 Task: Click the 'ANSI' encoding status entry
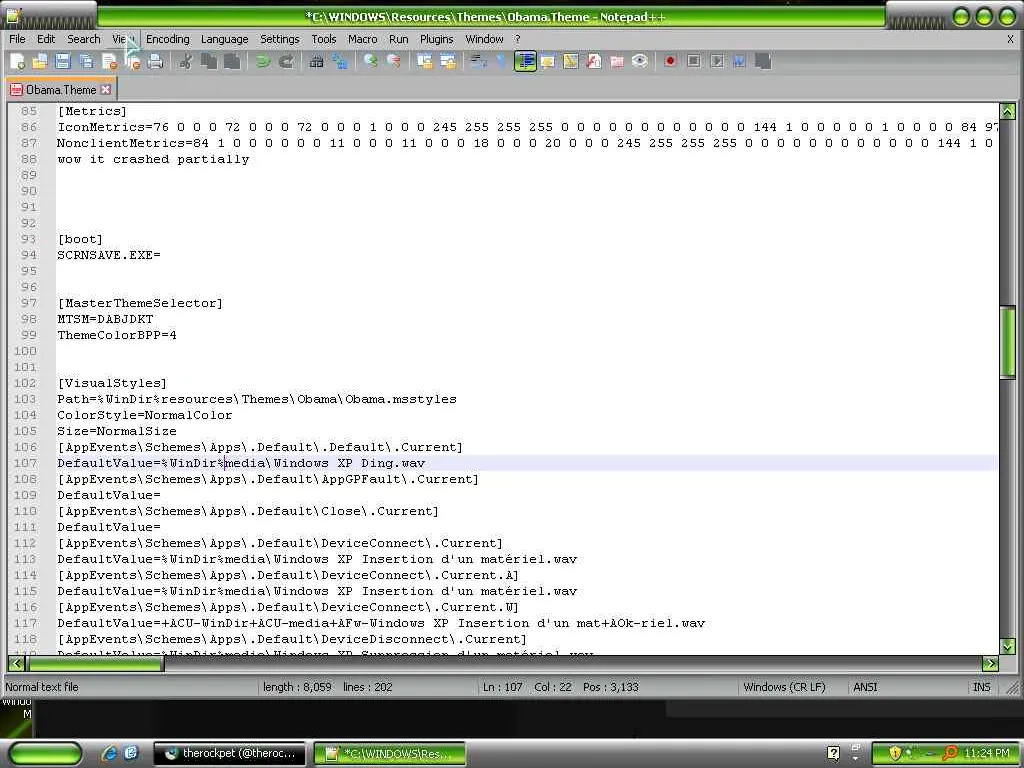pos(865,687)
